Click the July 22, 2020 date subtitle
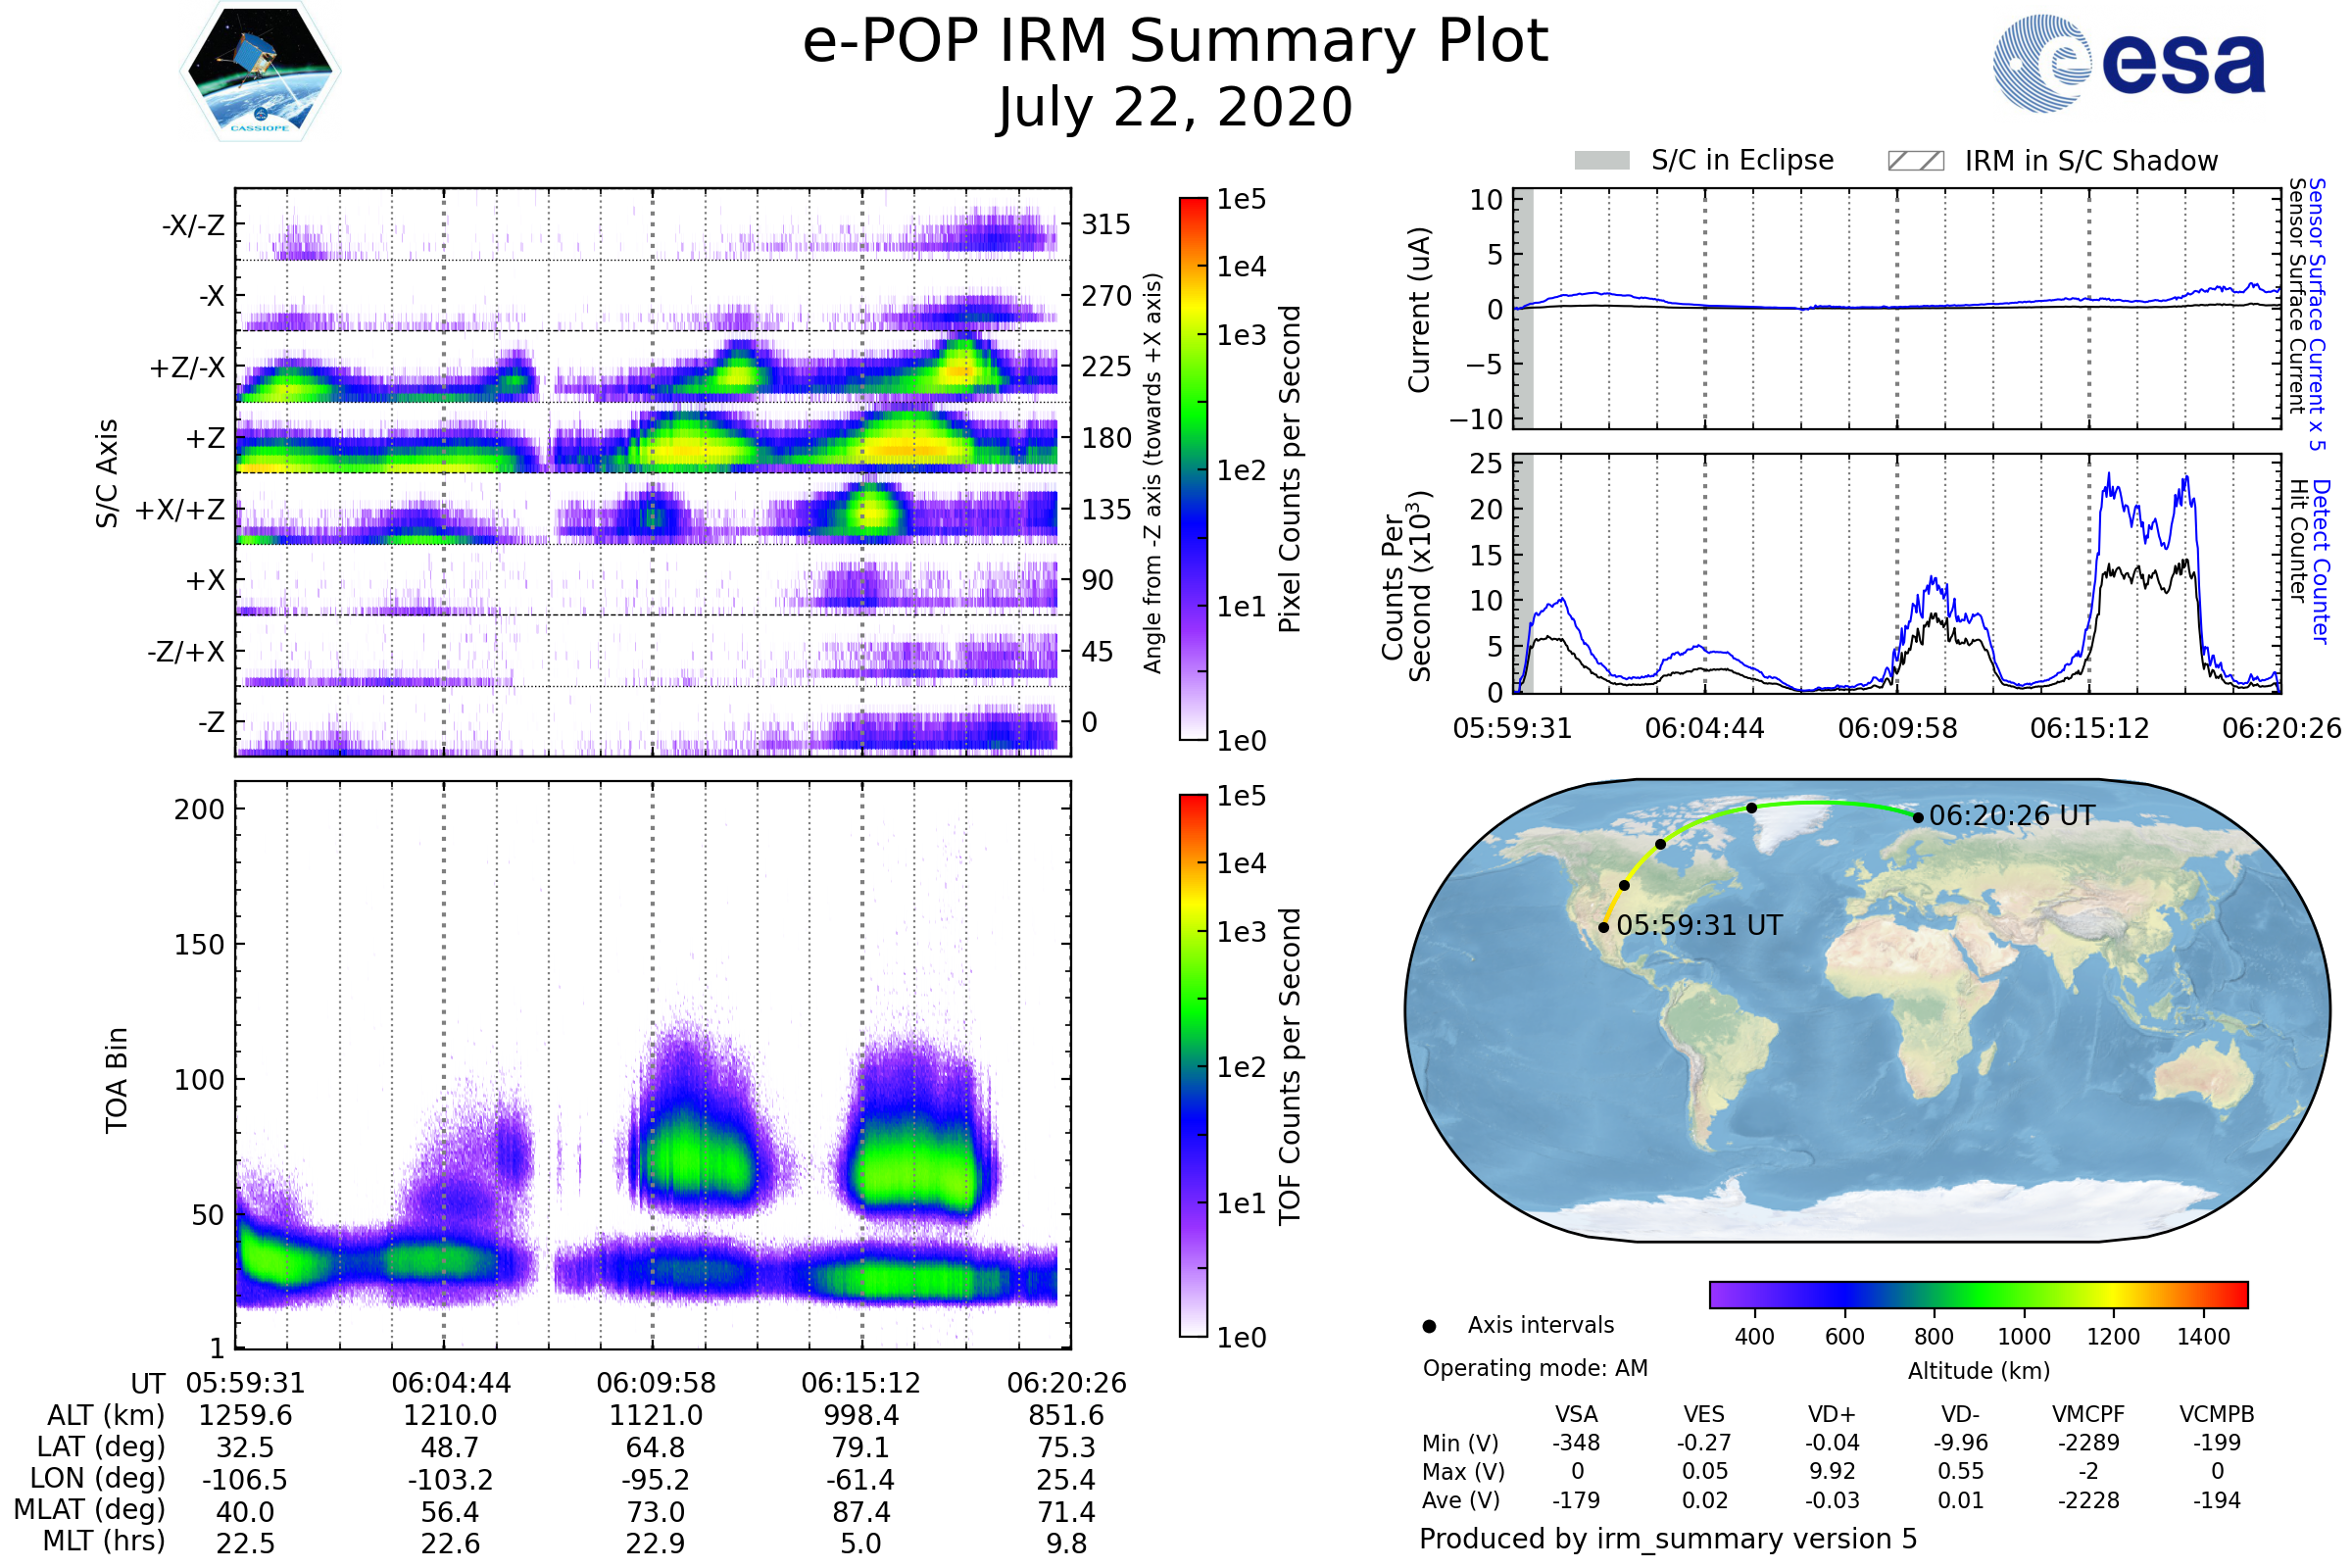This screenshot has width=2352, height=1568. pos(1175,108)
